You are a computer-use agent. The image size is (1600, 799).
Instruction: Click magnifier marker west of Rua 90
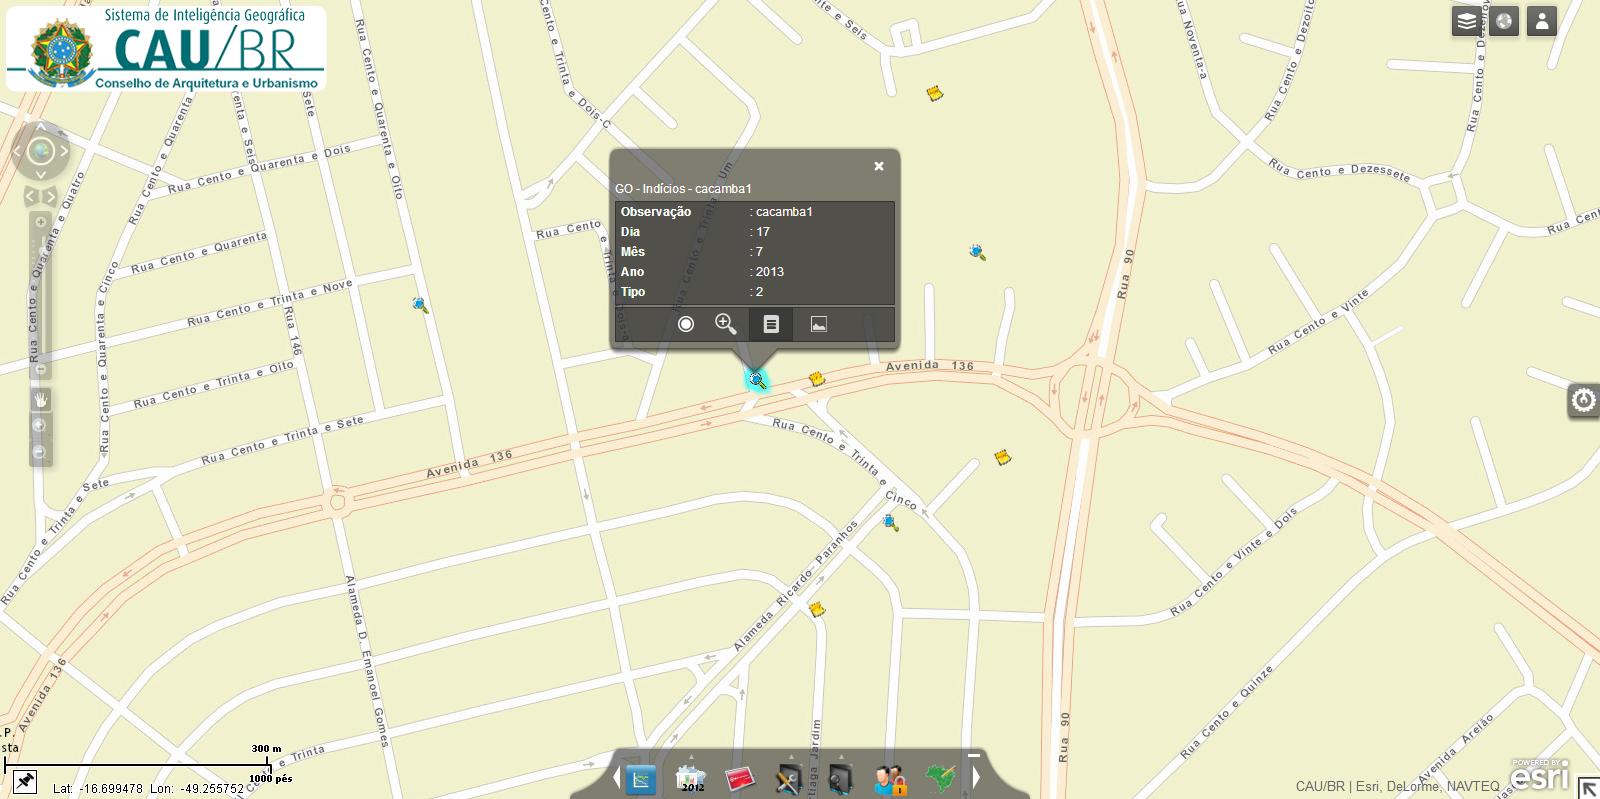(x=978, y=252)
